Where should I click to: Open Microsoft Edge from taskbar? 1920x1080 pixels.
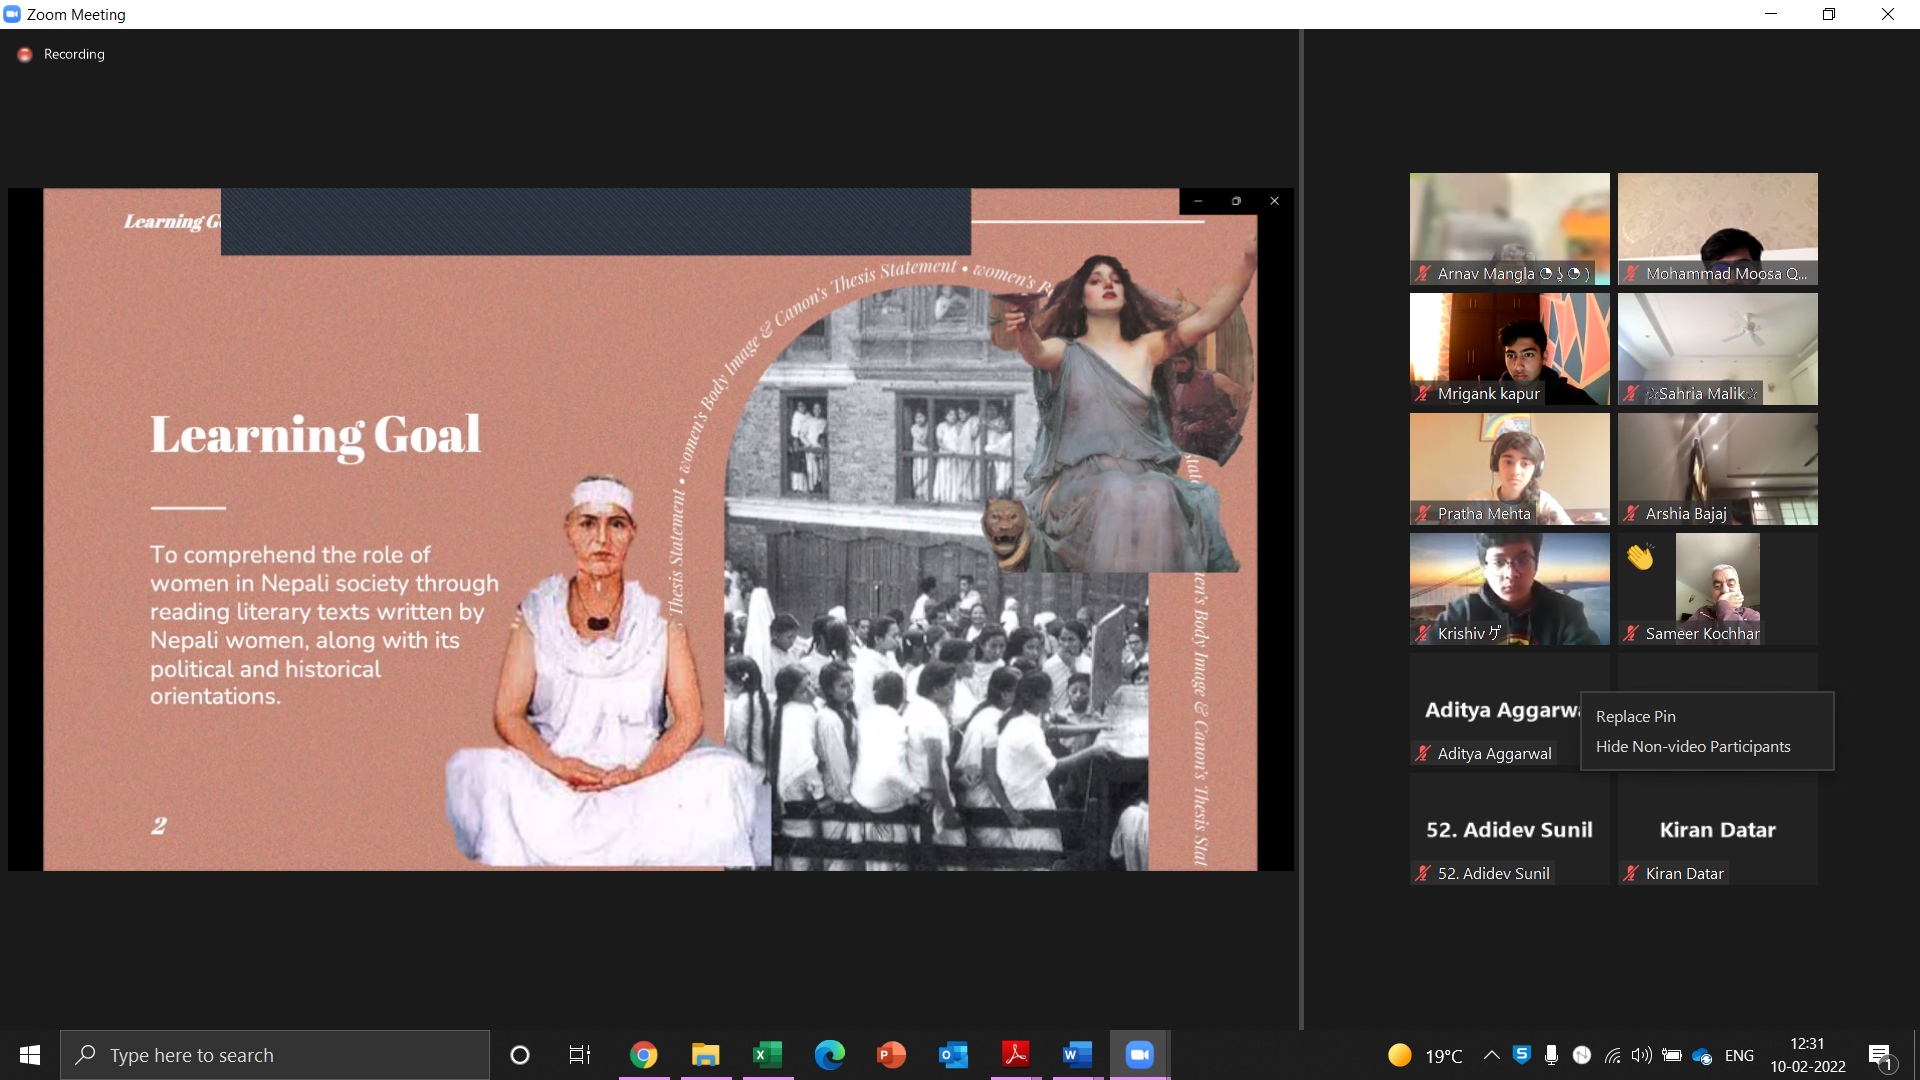829,1055
